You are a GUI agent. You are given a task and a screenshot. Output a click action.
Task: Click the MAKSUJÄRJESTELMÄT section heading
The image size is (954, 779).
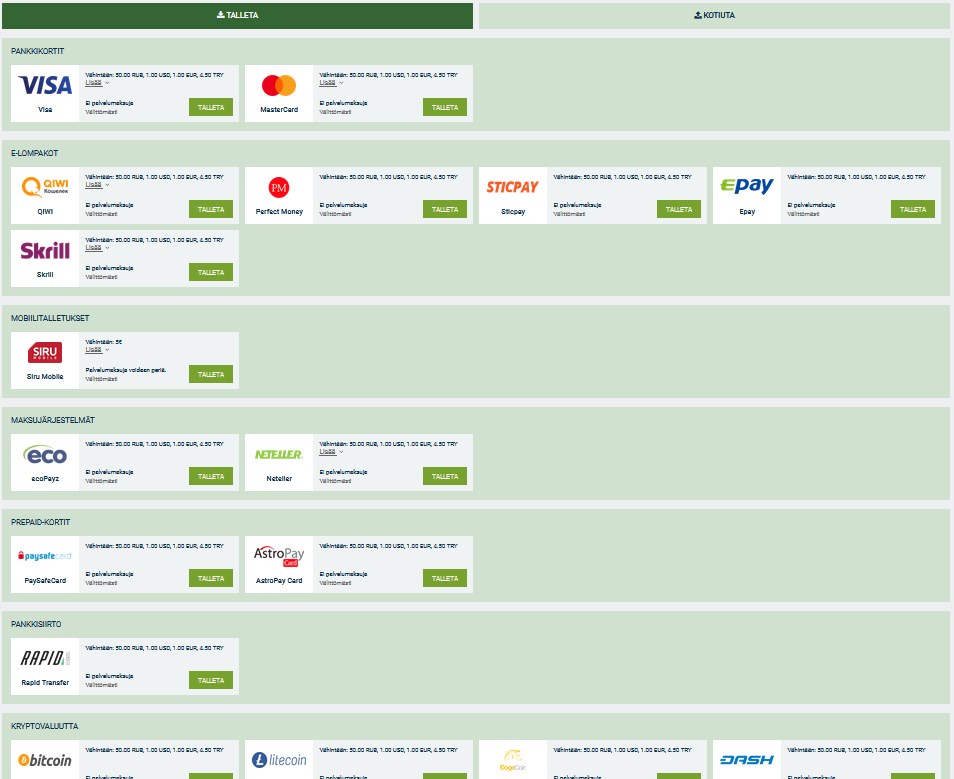53,420
